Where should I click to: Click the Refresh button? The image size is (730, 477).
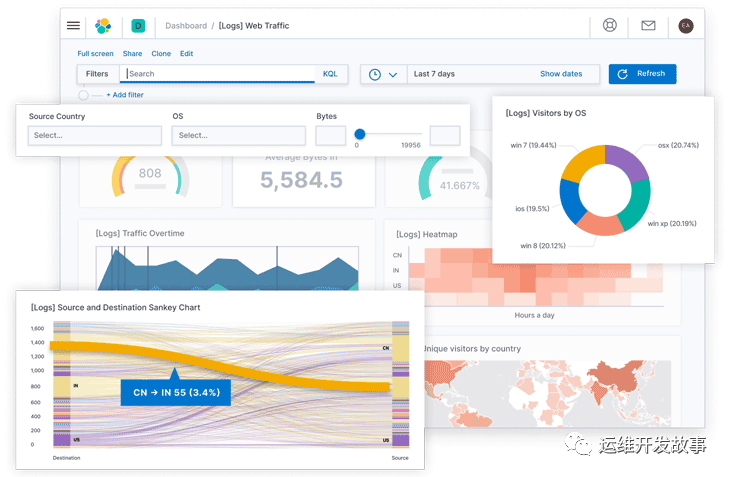pos(642,74)
